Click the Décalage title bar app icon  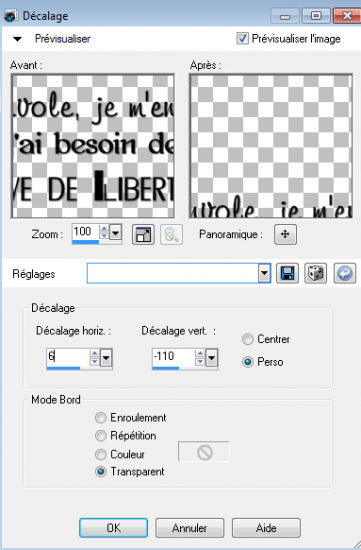(11, 15)
